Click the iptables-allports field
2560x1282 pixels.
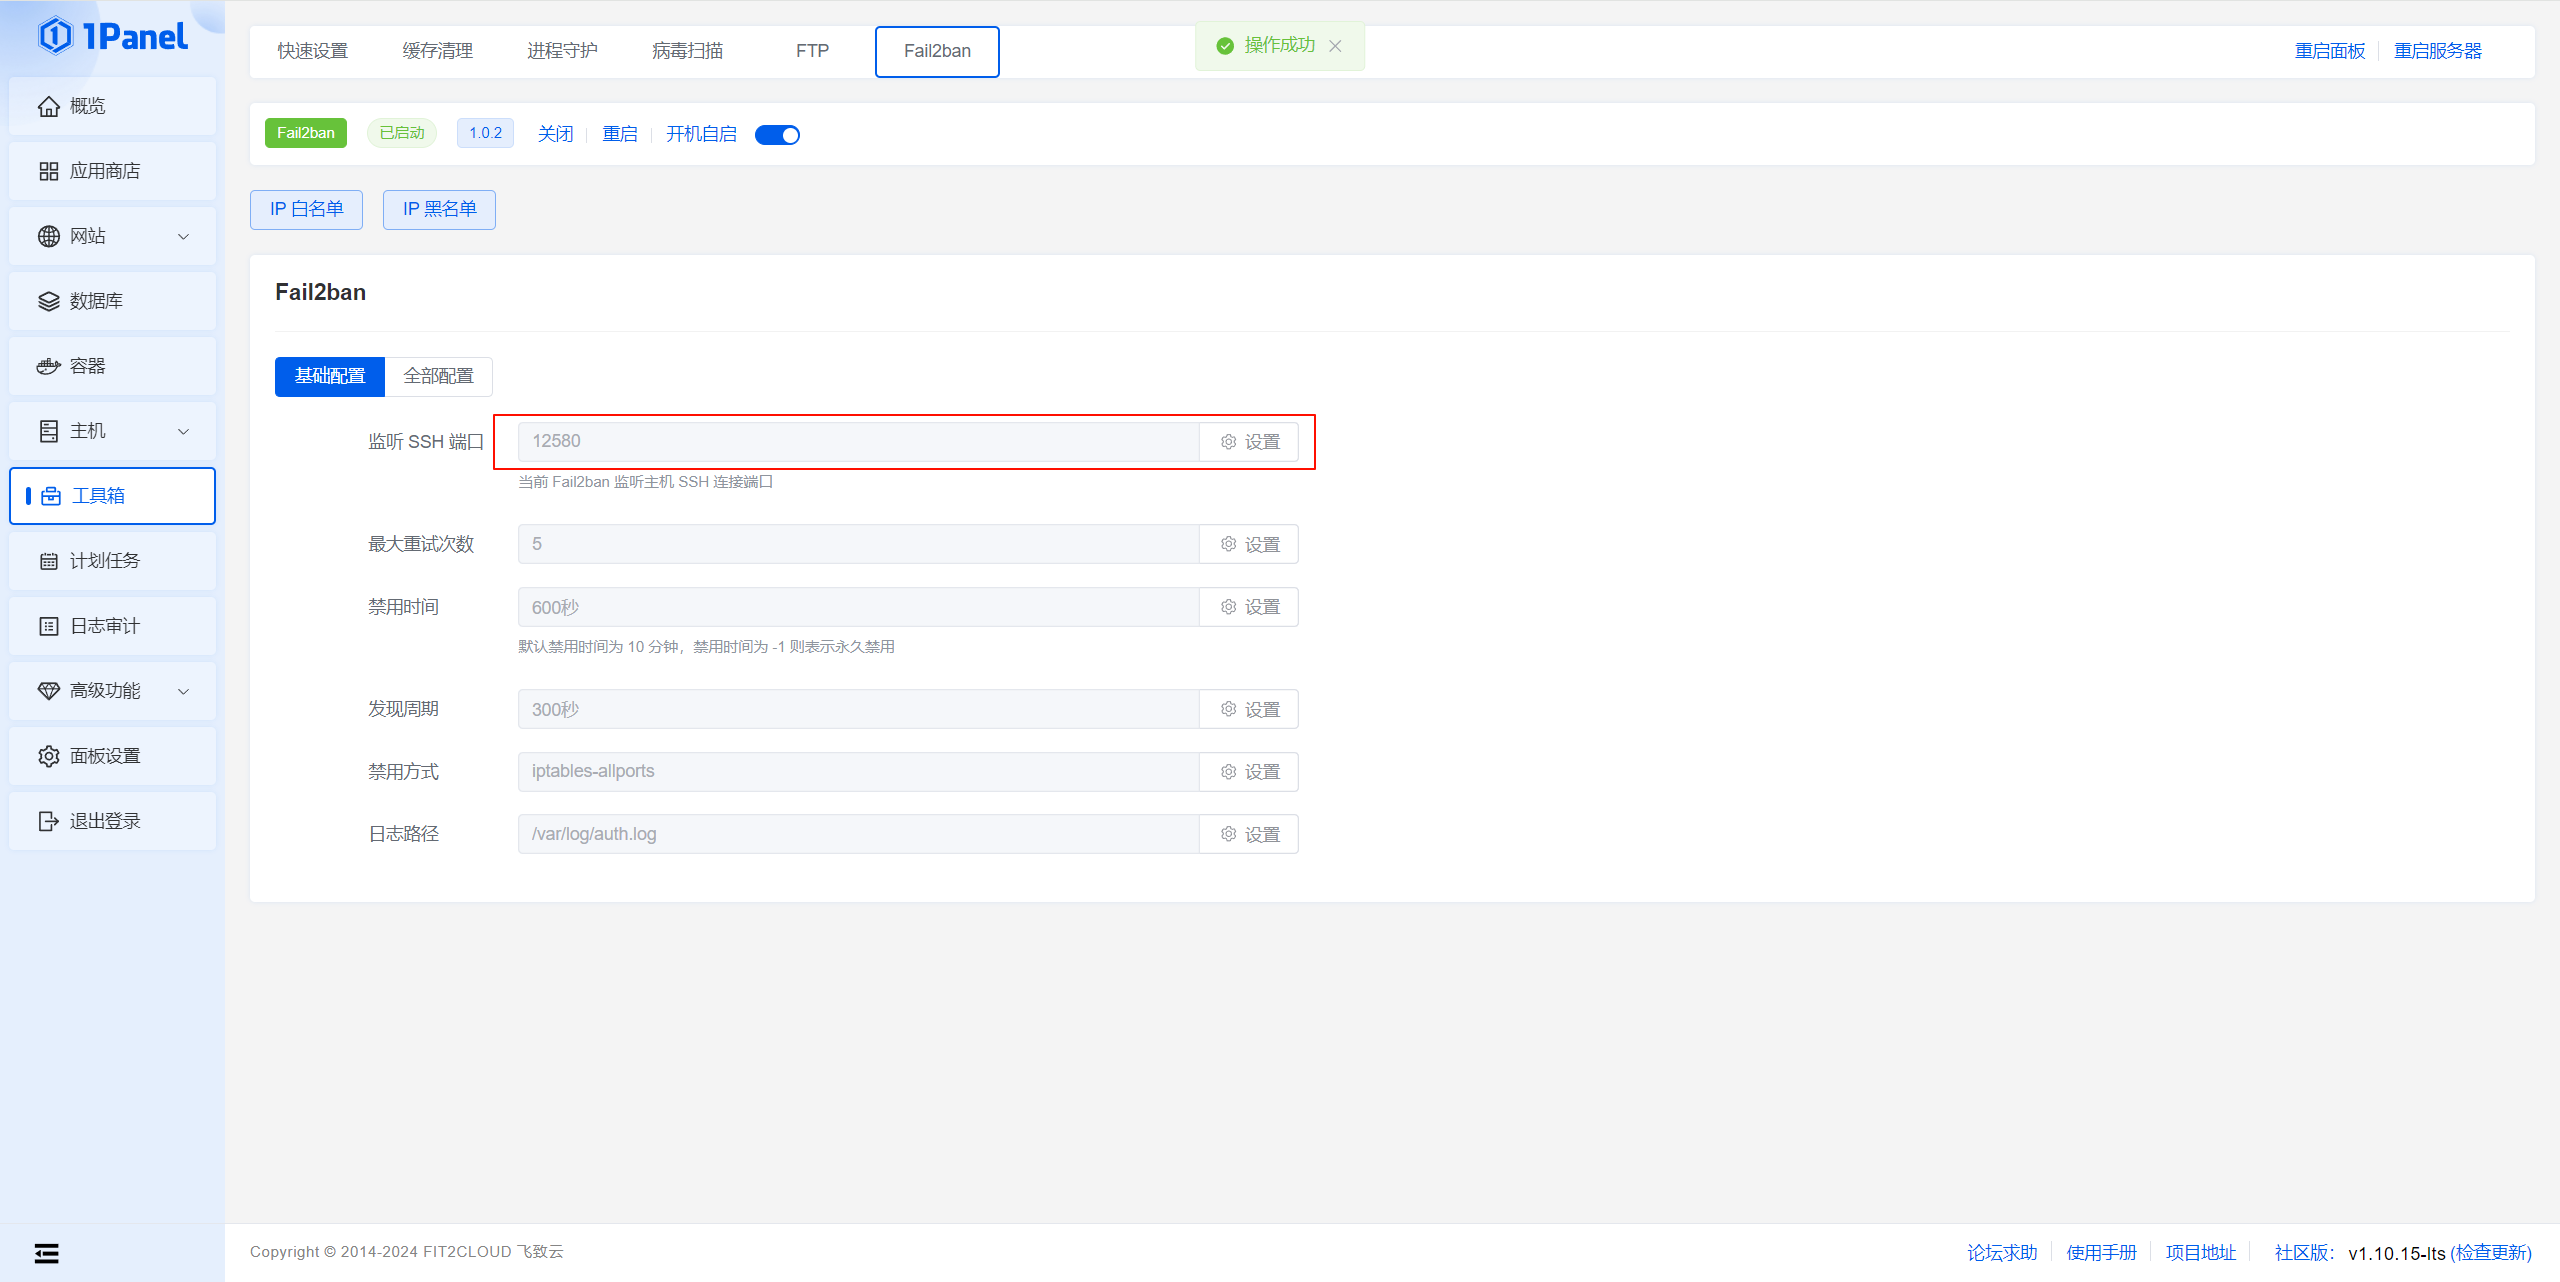click(x=858, y=772)
